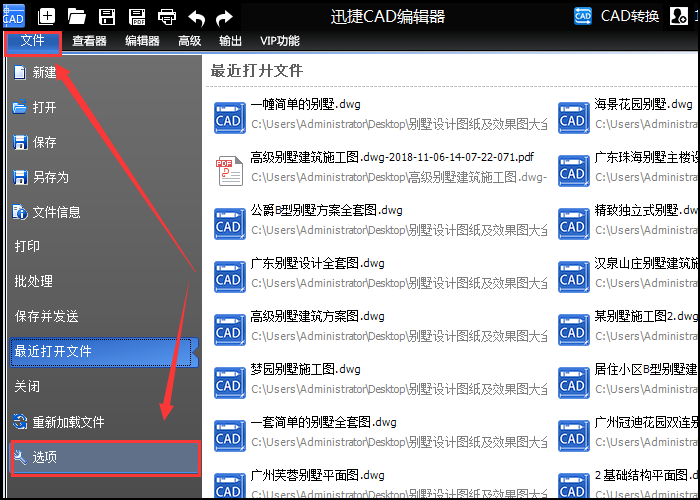Click the CAD转换 convert icon

(x=583, y=16)
